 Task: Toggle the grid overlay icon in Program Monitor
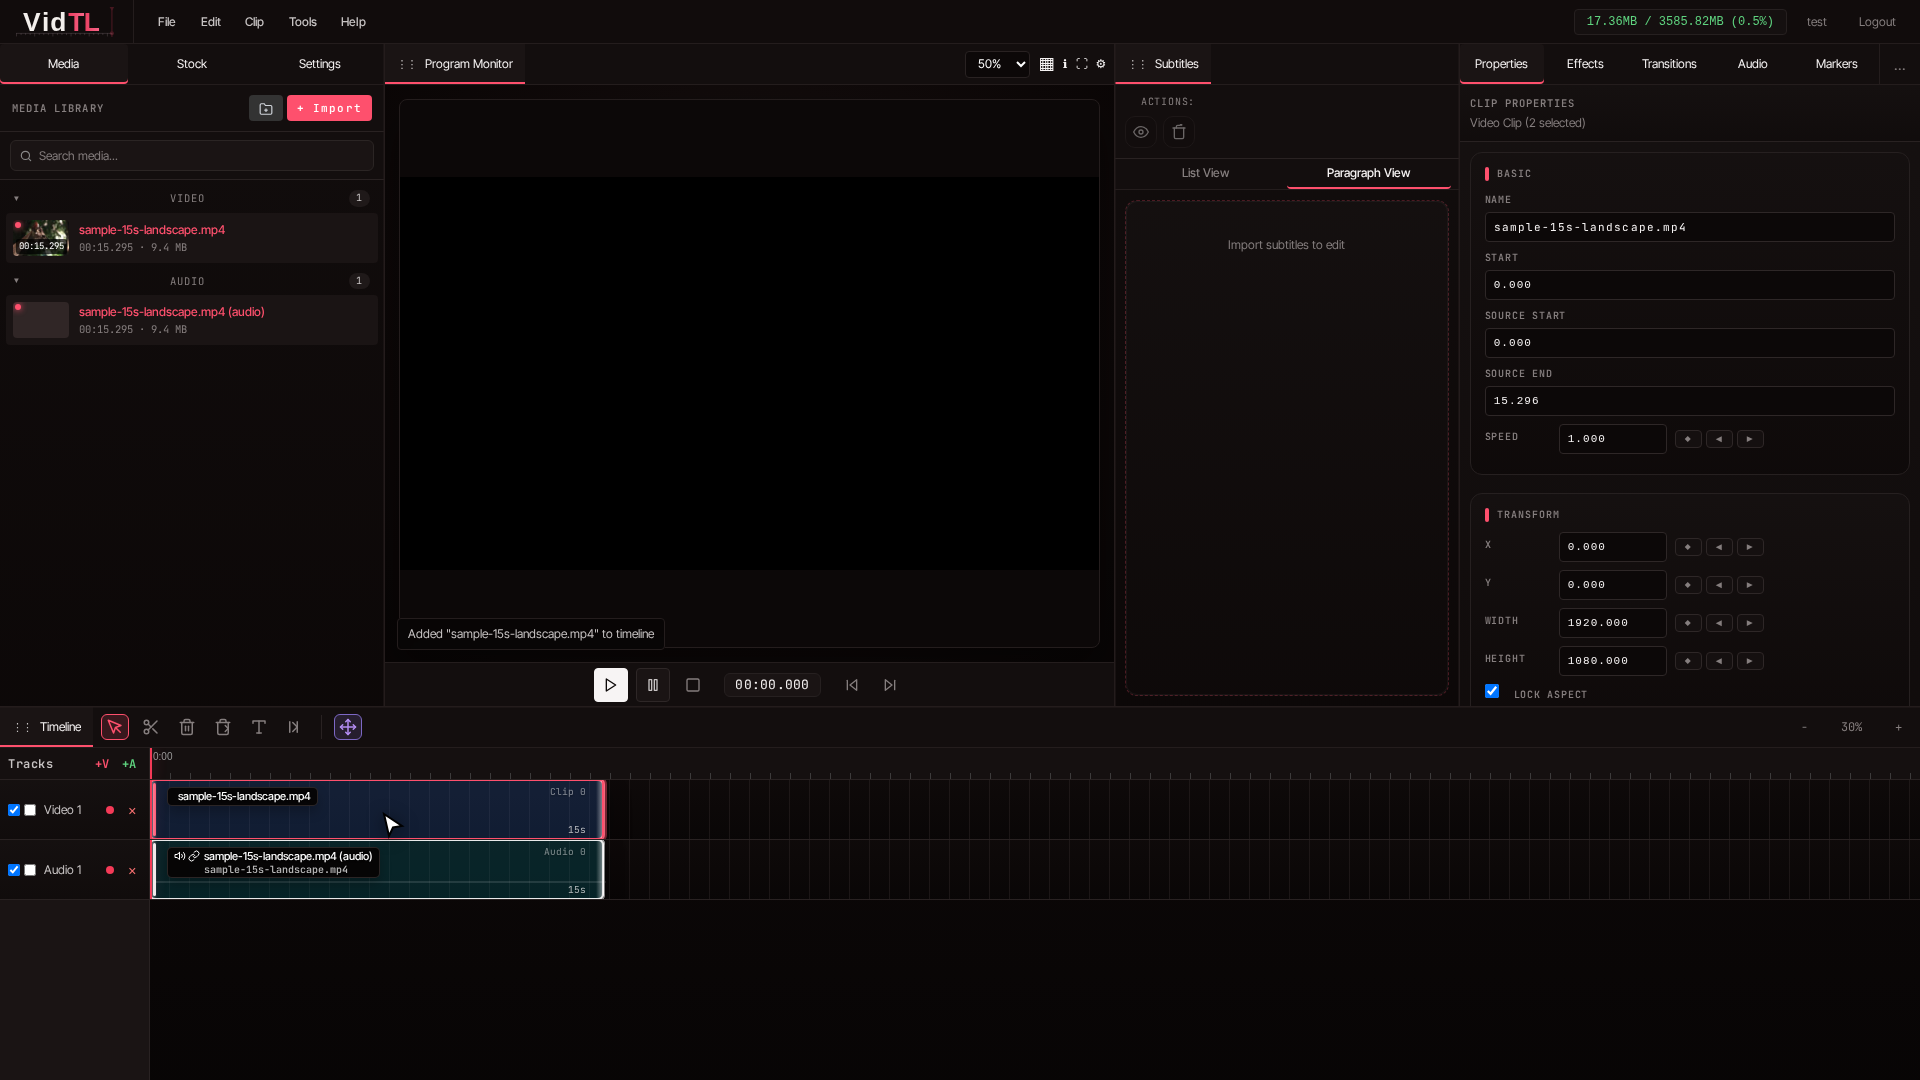tap(1047, 64)
